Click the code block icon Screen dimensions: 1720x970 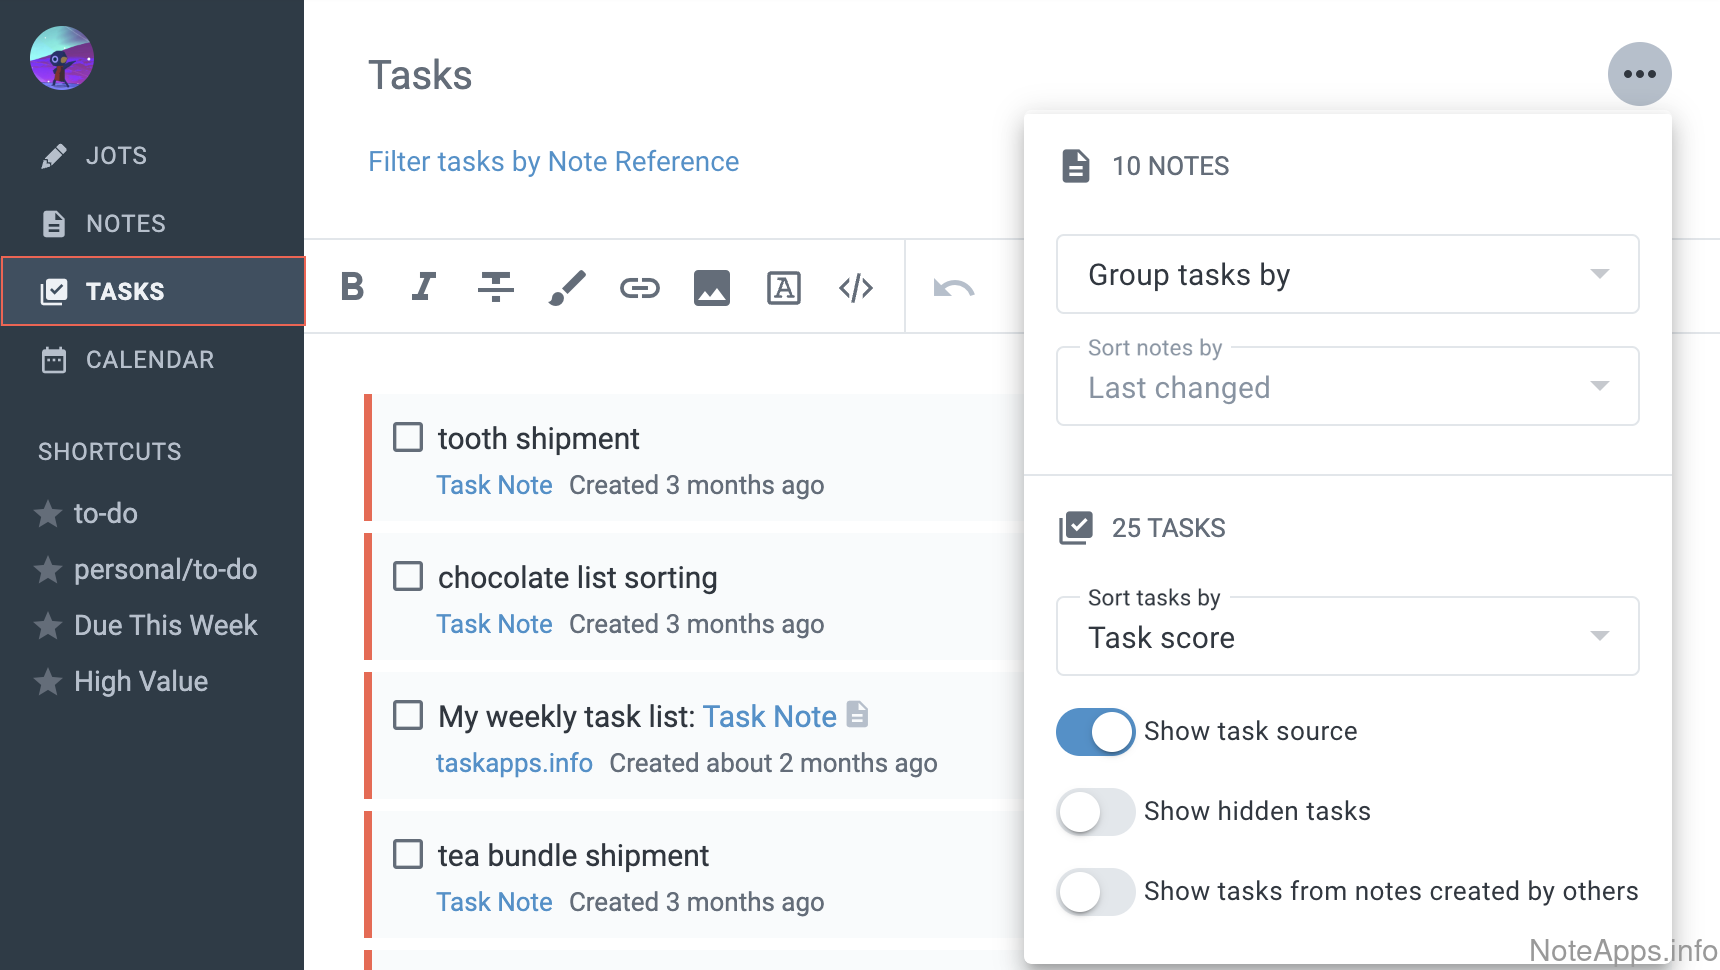click(x=856, y=288)
